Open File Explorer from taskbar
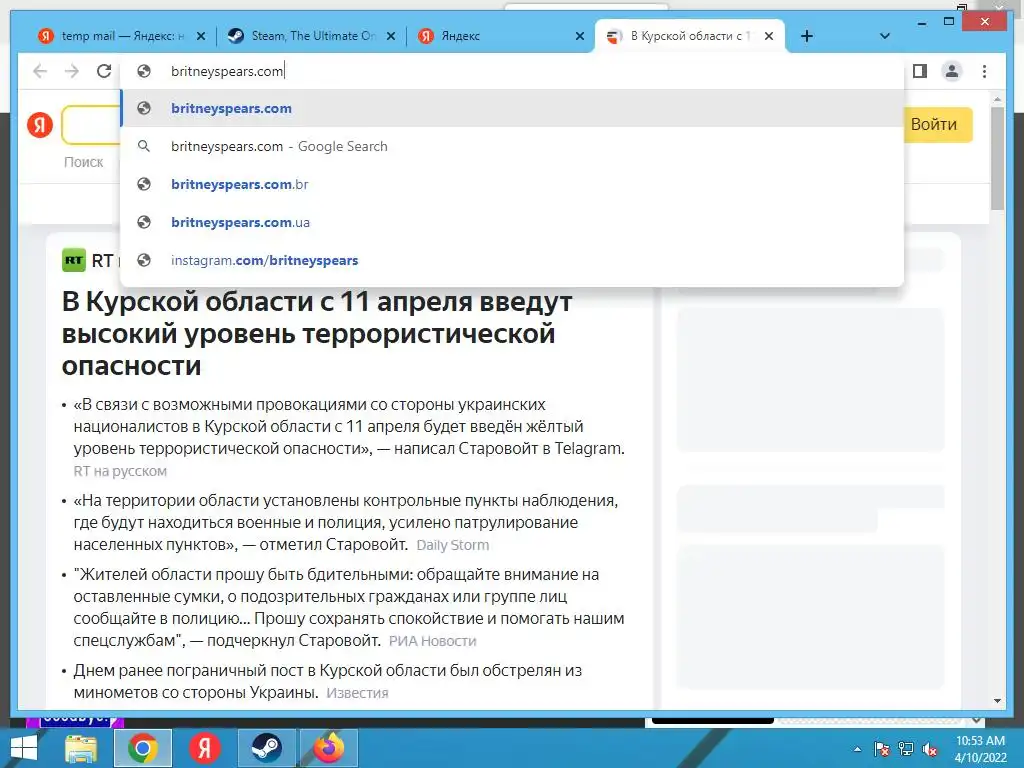This screenshot has width=1024, height=768. (81, 748)
